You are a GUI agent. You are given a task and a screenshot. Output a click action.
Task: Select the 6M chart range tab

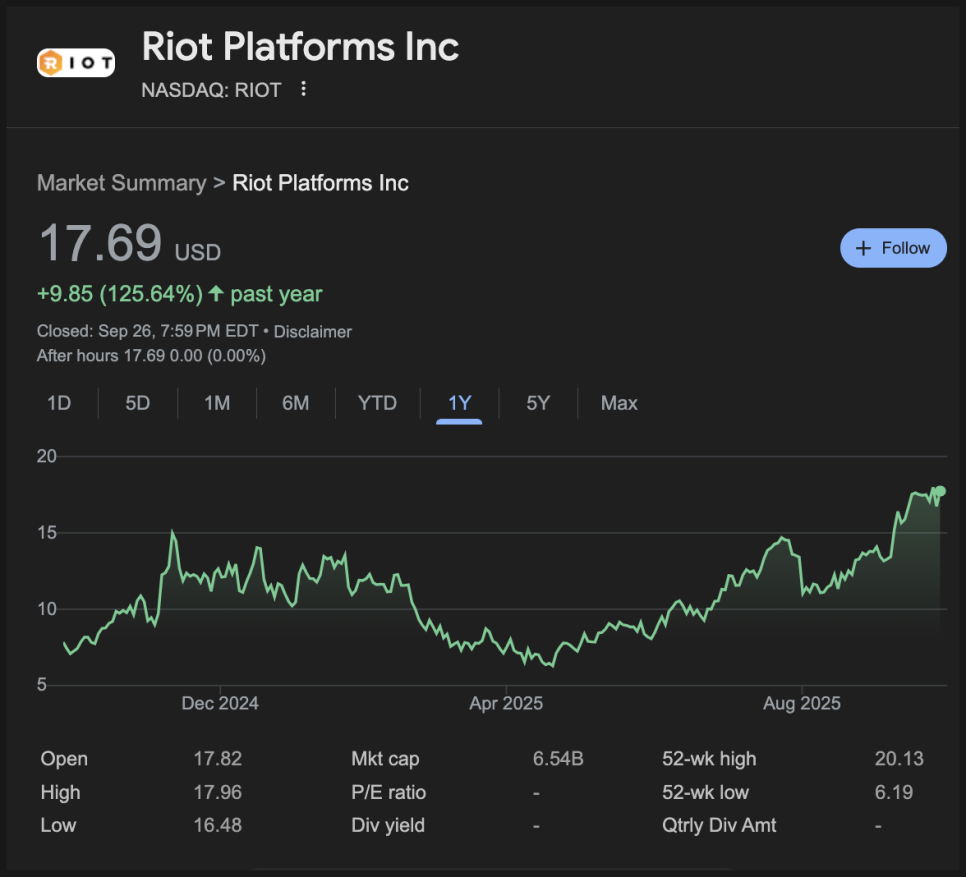pos(296,403)
